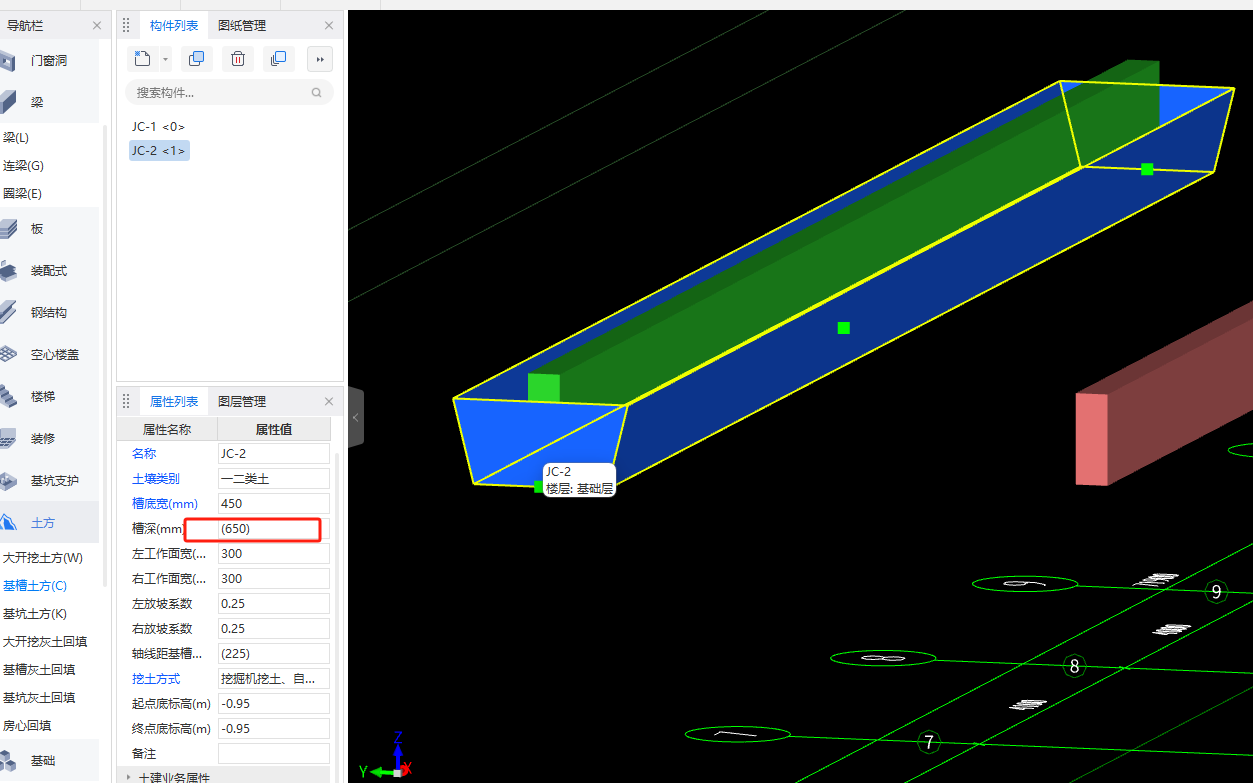Edit 槽底宽 value 450
Screen dimensions: 1253x783
pyautogui.click(x=274, y=504)
